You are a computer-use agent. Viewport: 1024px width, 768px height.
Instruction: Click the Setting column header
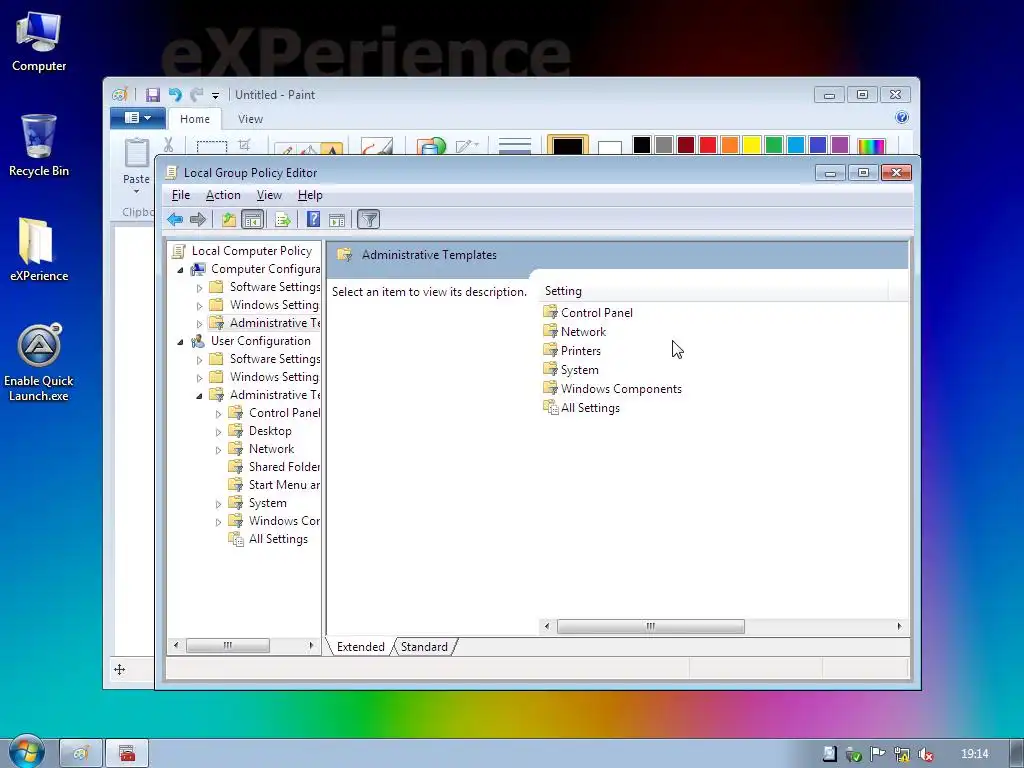714,291
